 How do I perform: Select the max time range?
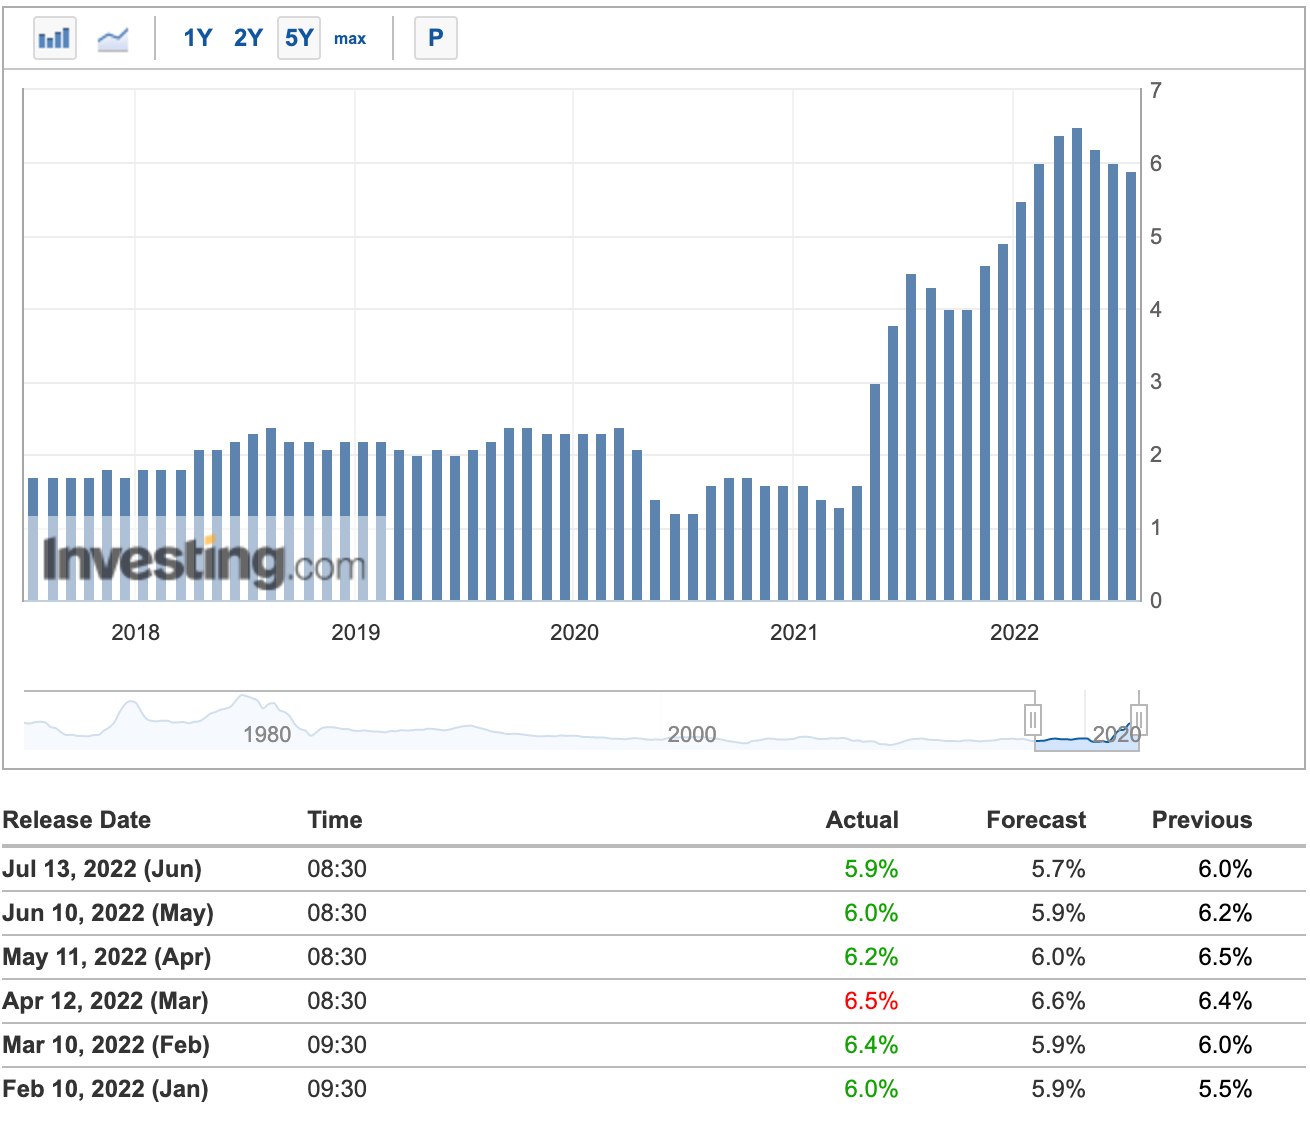pyautogui.click(x=350, y=38)
